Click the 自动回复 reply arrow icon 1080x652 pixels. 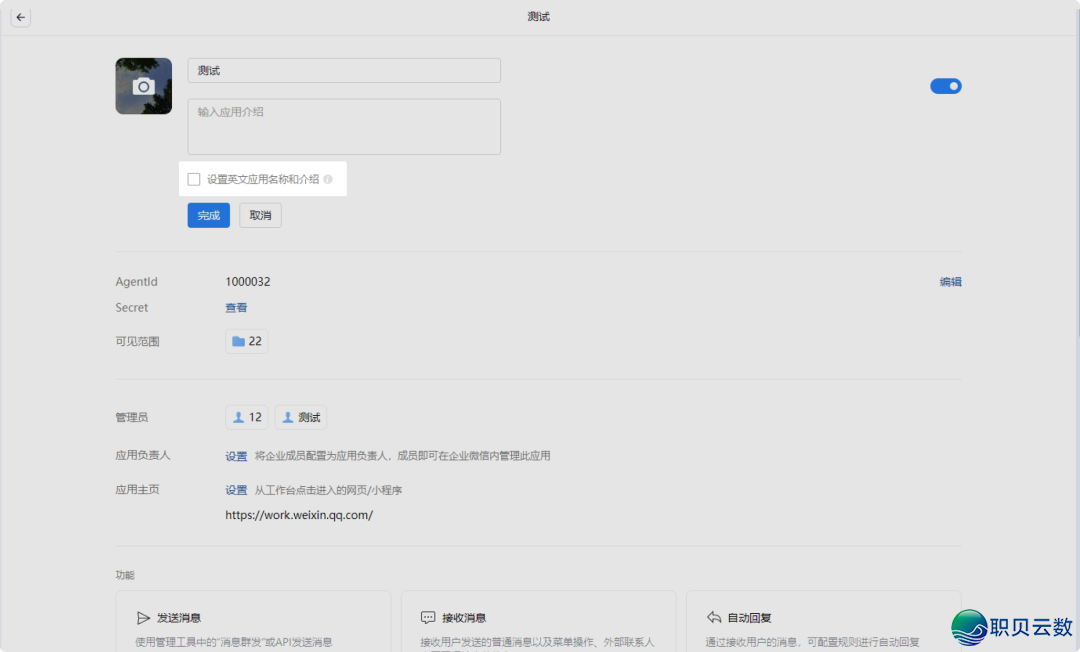coord(713,617)
